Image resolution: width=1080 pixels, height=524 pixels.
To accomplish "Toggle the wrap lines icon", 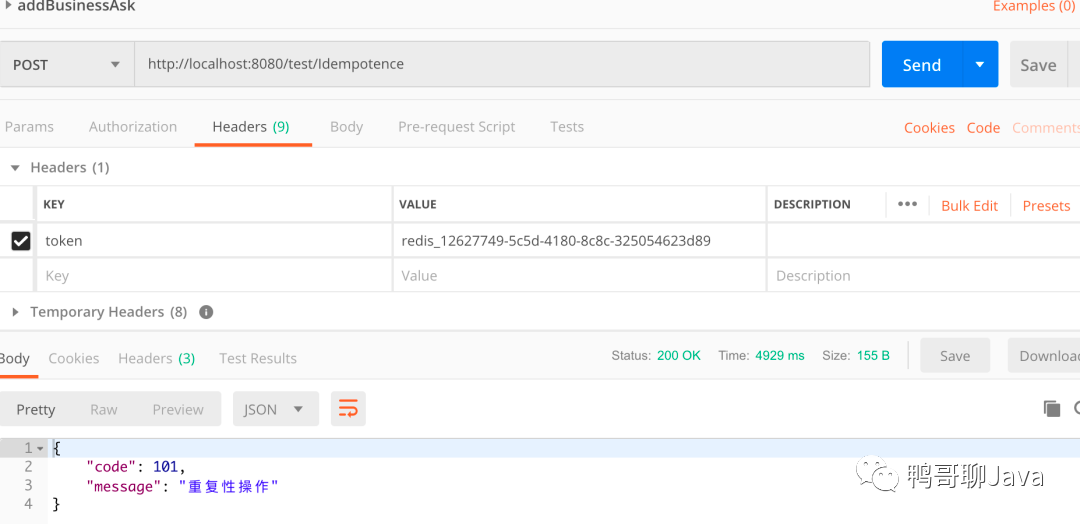I will (x=348, y=409).
